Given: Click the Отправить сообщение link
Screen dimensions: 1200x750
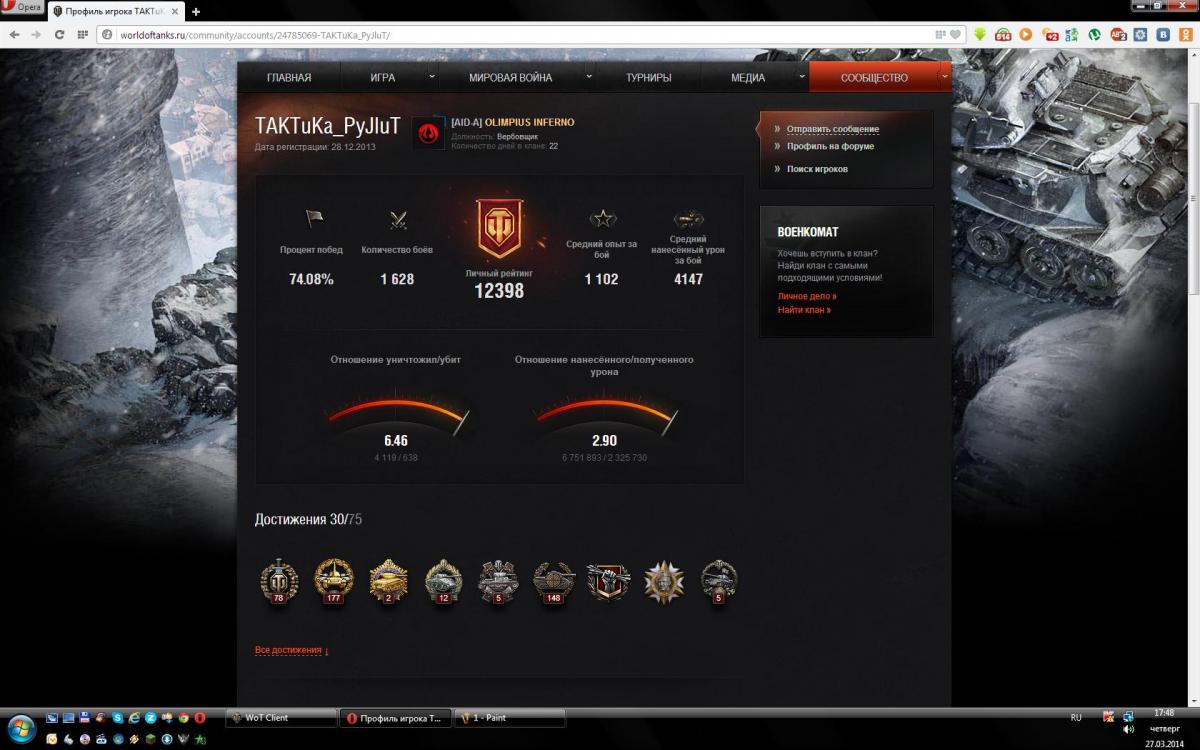Looking at the screenshot, I should click(833, 129).
